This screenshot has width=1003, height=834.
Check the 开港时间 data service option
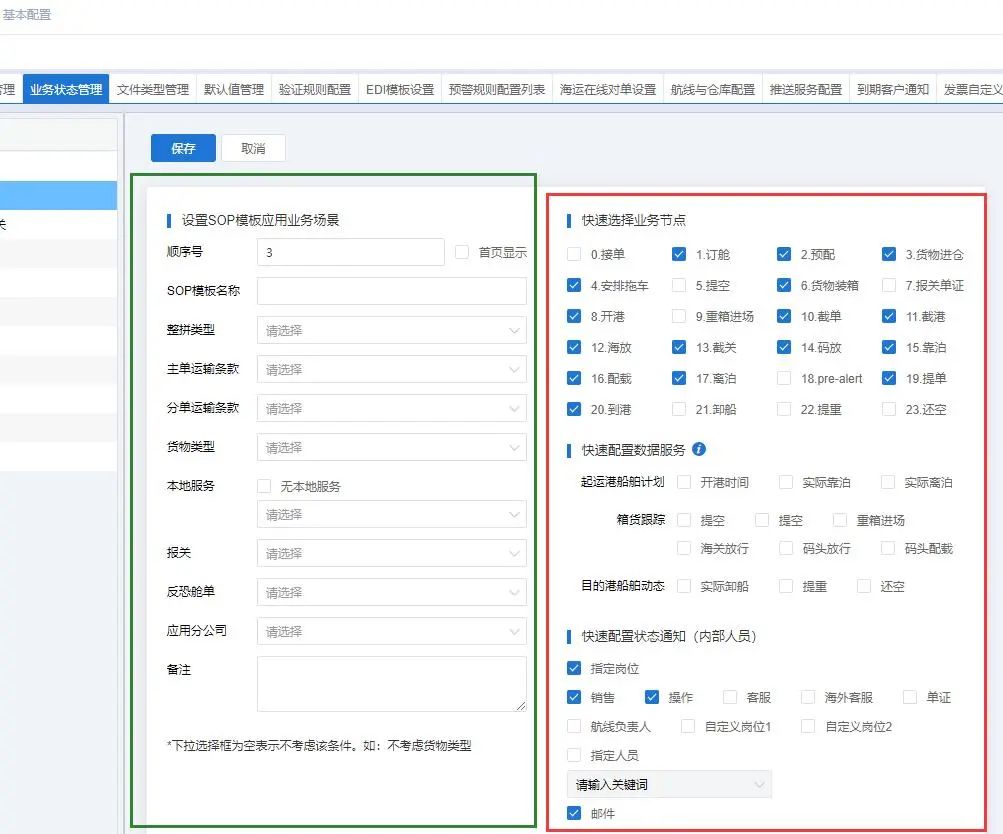click(x=684, y=482)
